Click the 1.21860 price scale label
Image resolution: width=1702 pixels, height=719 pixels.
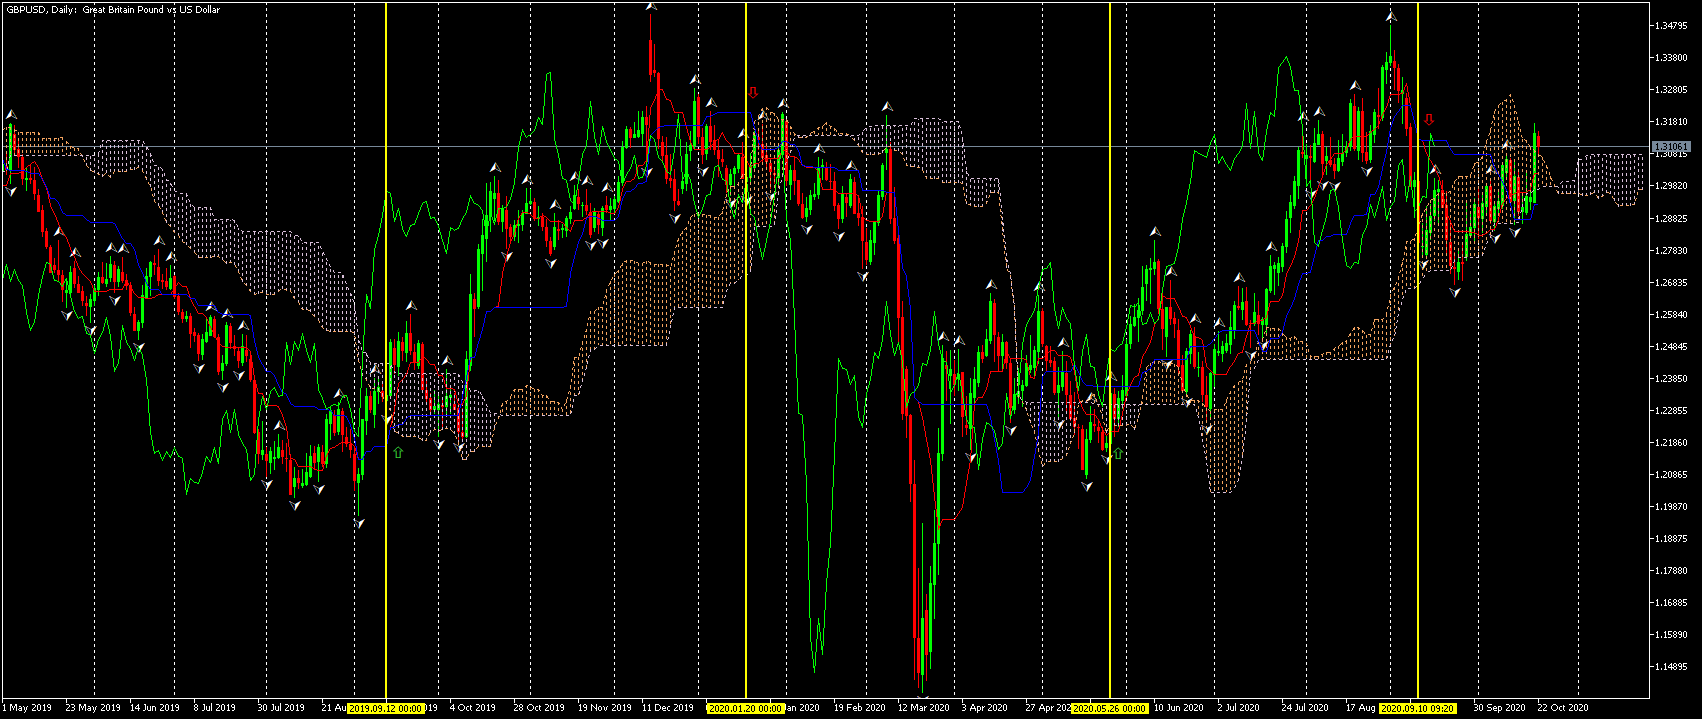[x=1670, y=443]
